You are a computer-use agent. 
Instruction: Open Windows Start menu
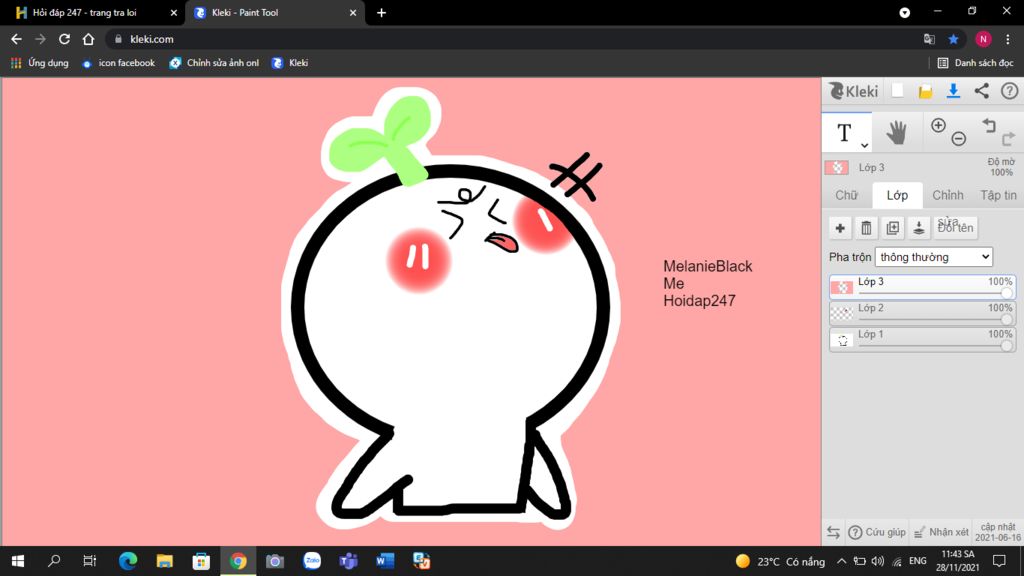(18, 561)
